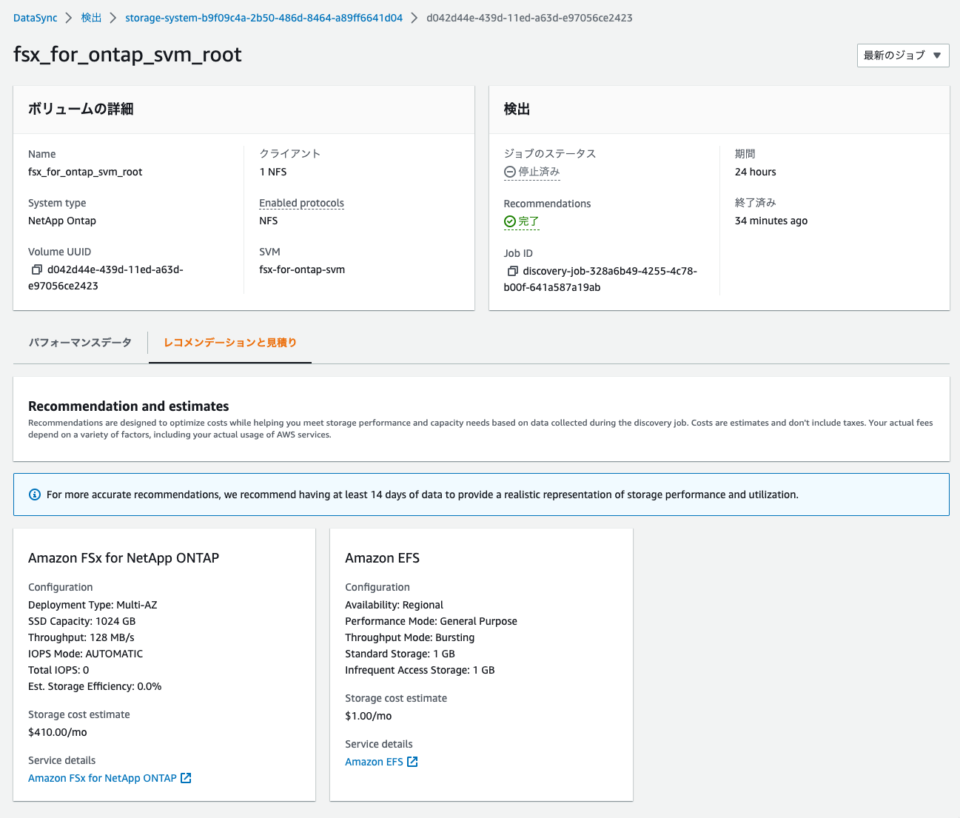Screen dimensions: 960x818
Task: Copy the discovery Job ID via copy icon
Action: coord(511,270)
